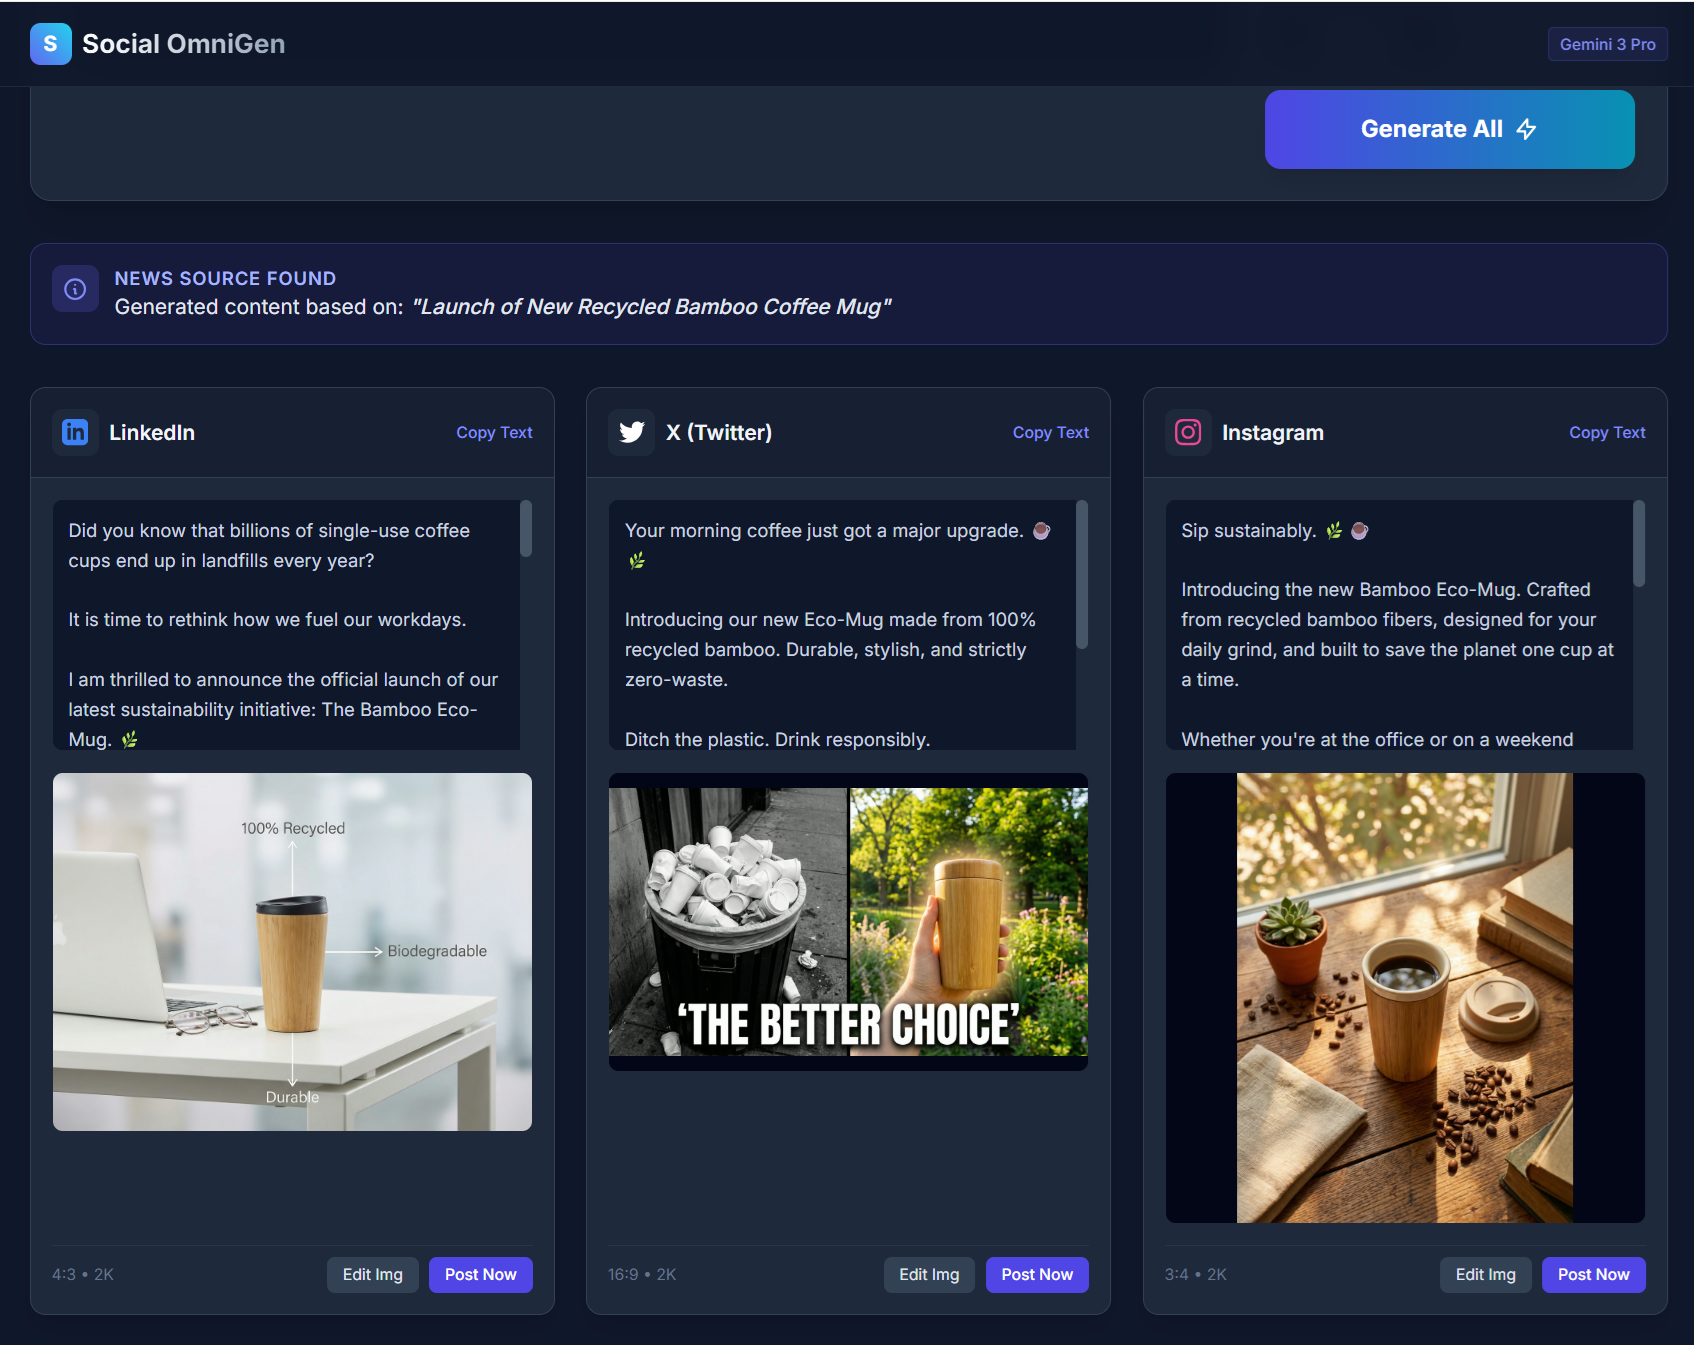Viewport: 1694px width, 1345px height.
Task: Edit the X (Twitter) post image
Action: coord(929,1275)
